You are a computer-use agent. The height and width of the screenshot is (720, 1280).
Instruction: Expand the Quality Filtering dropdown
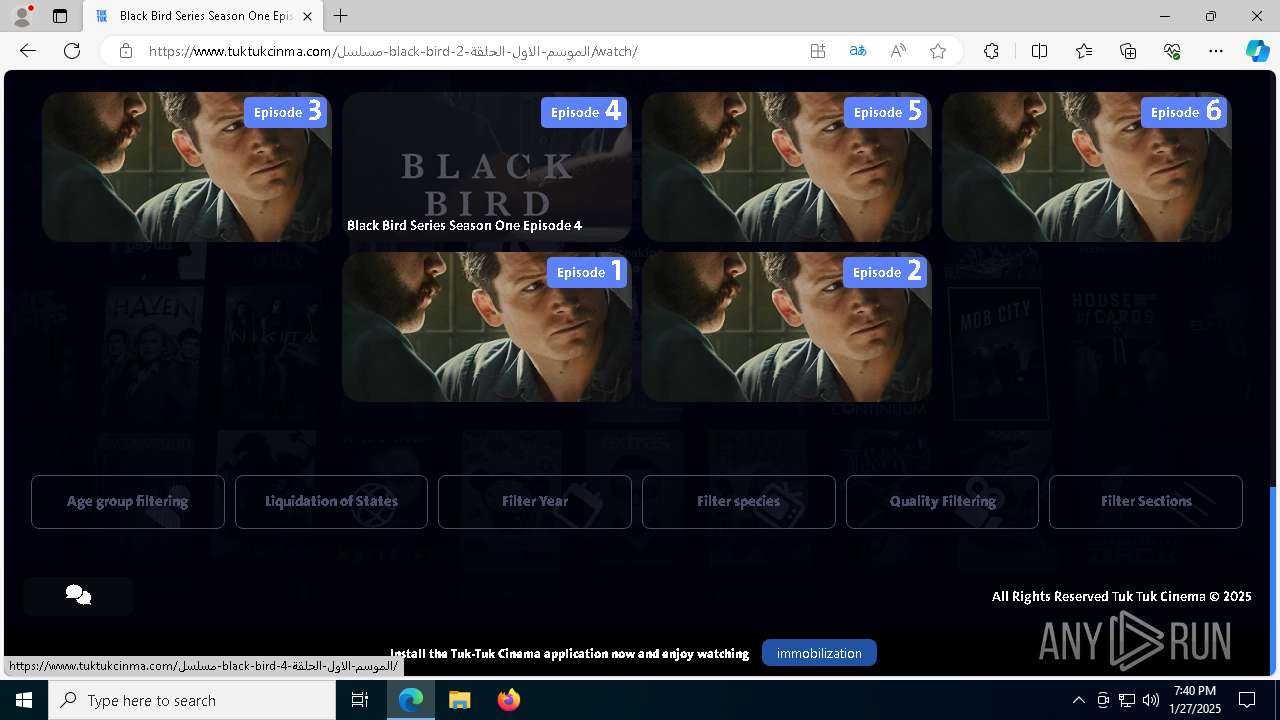click(942, 501)
